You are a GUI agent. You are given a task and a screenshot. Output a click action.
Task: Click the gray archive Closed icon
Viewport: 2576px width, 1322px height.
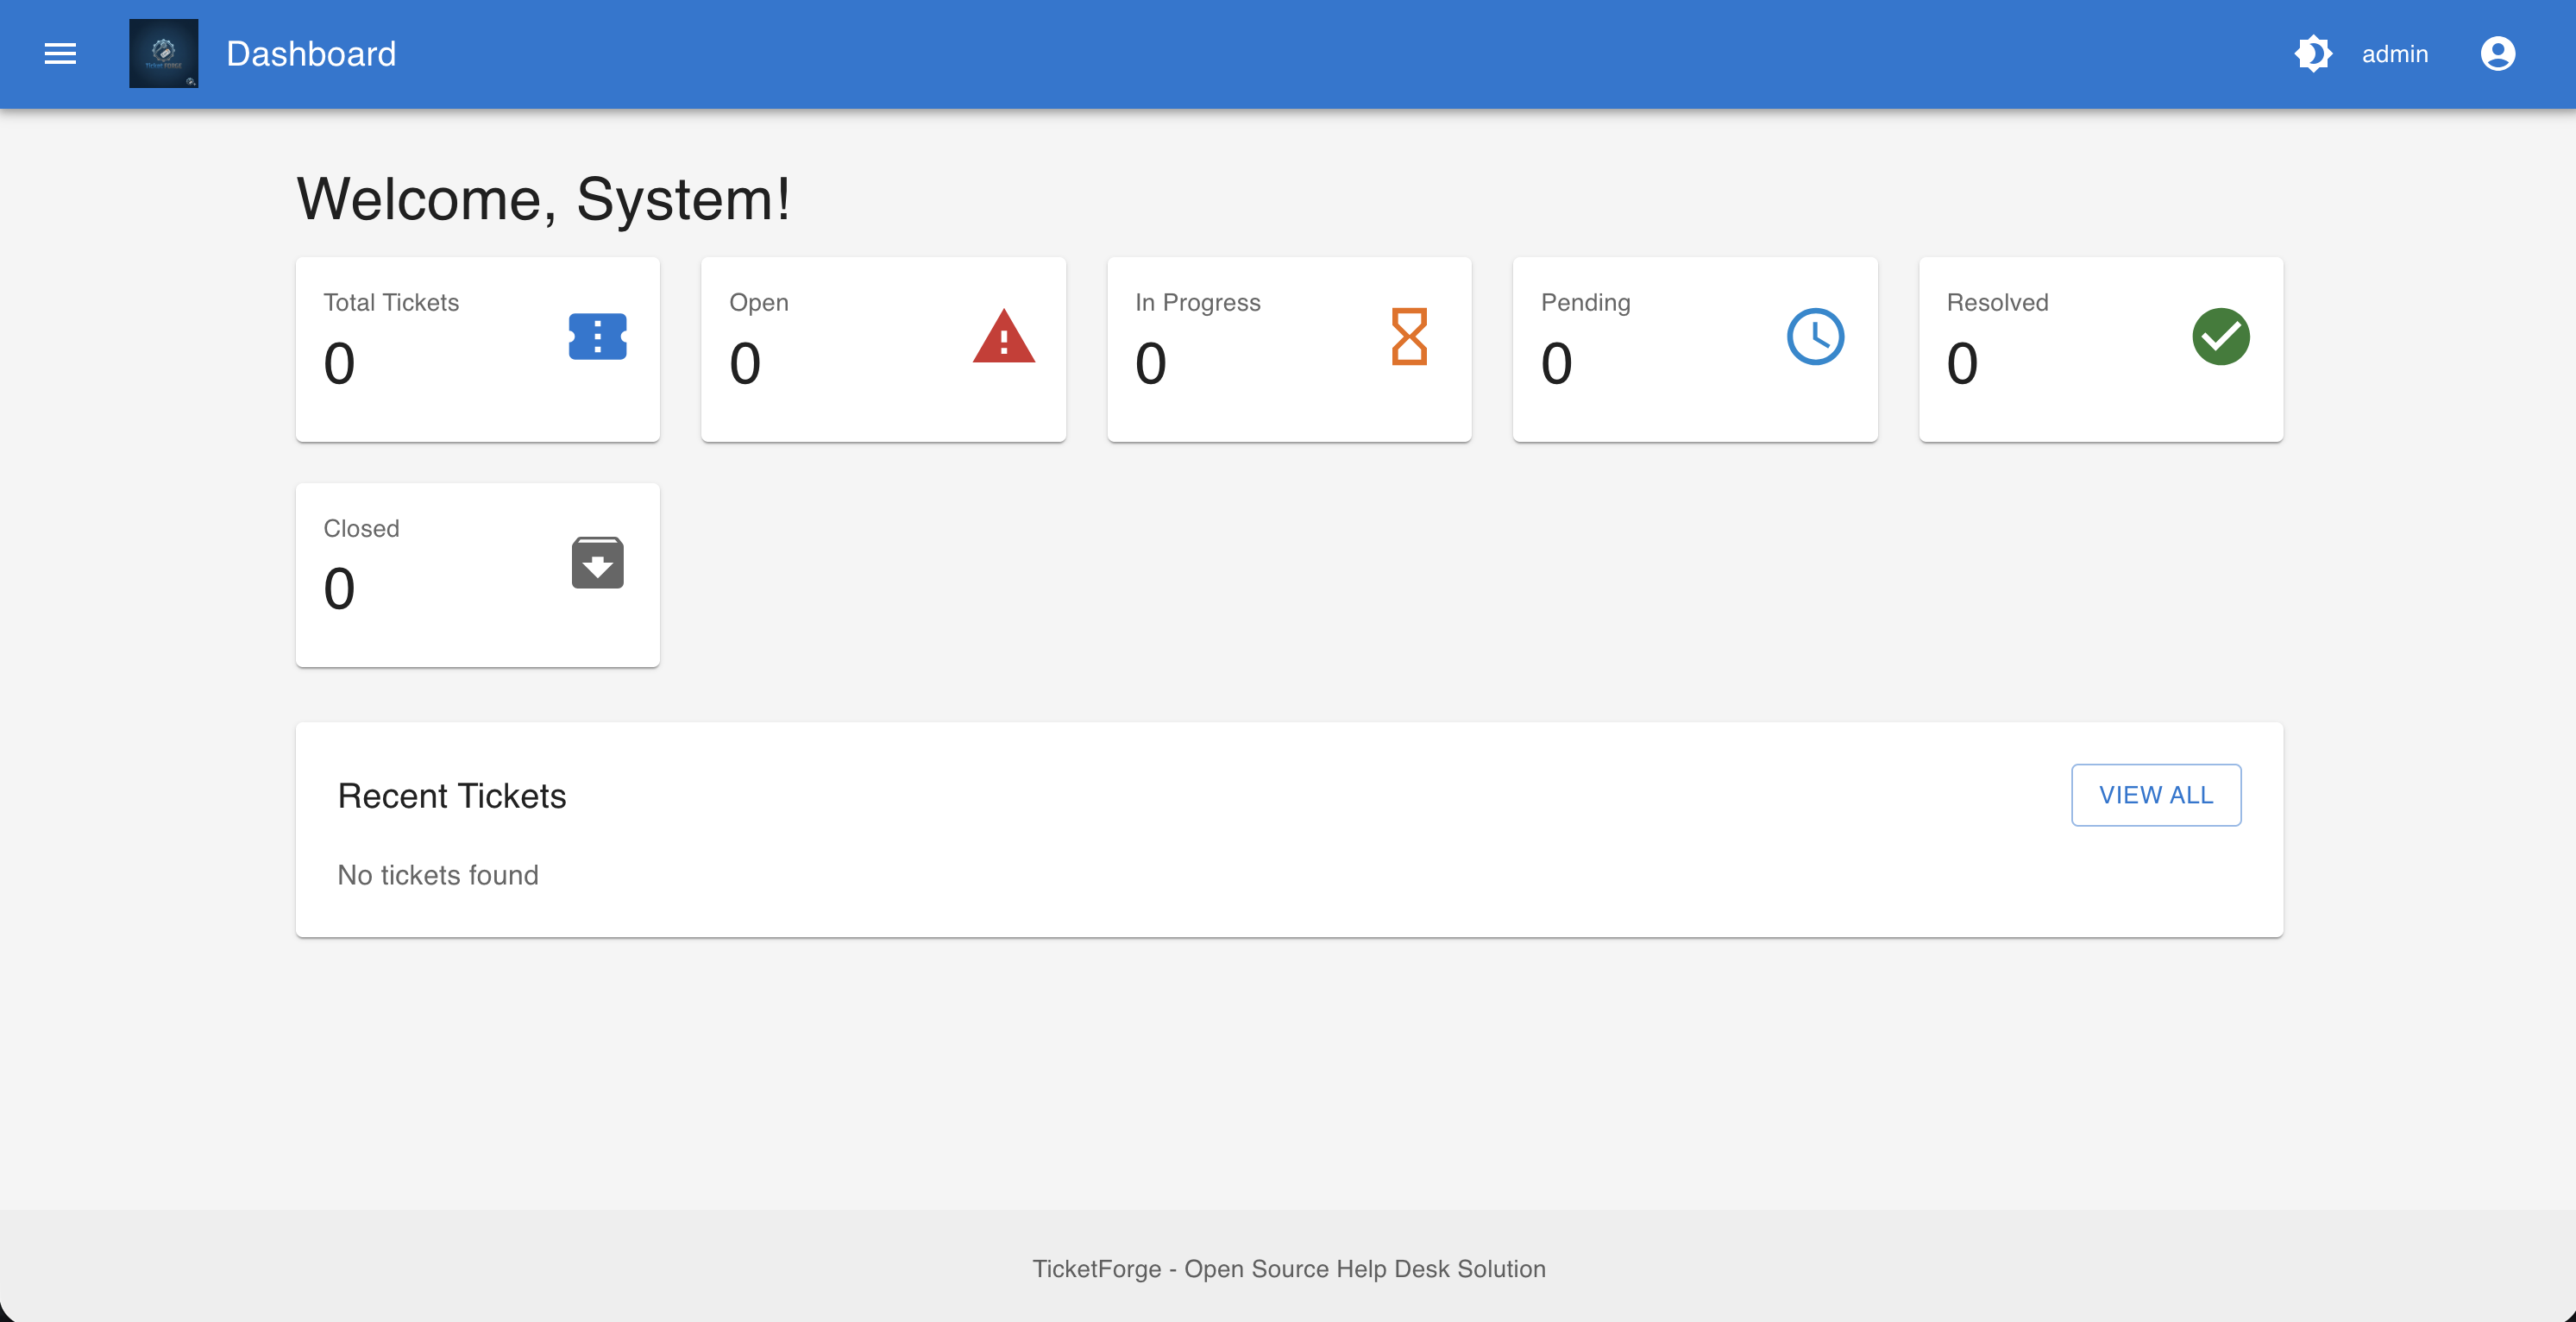click(597, 563)
